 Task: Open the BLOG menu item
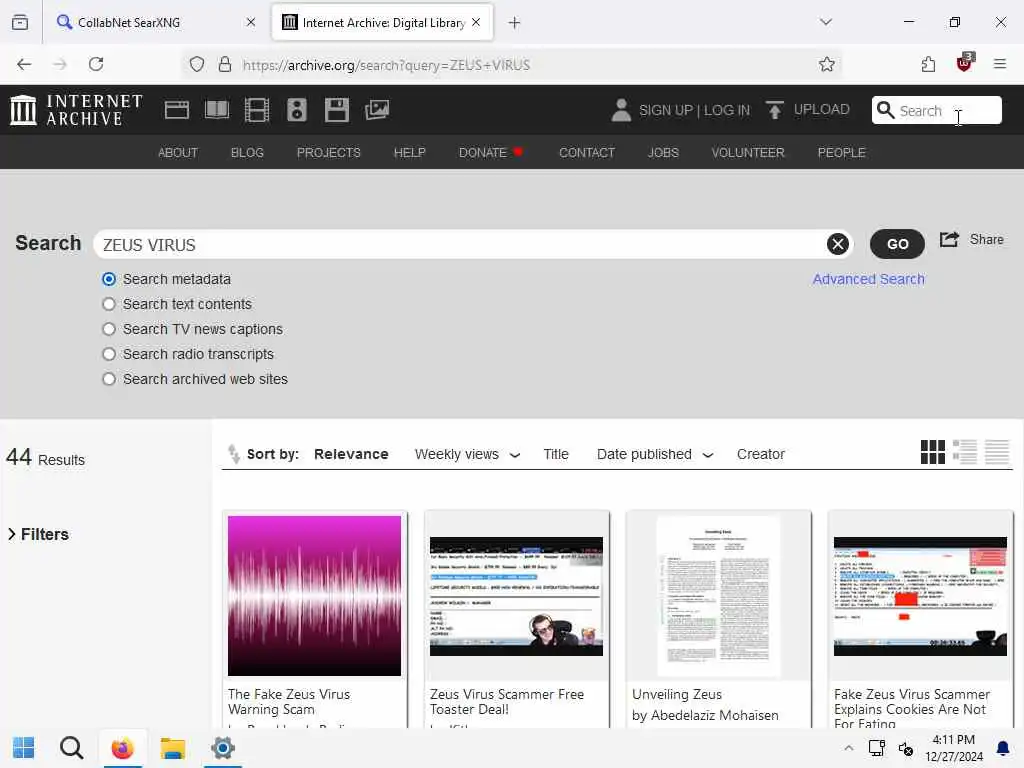(247, 153)
